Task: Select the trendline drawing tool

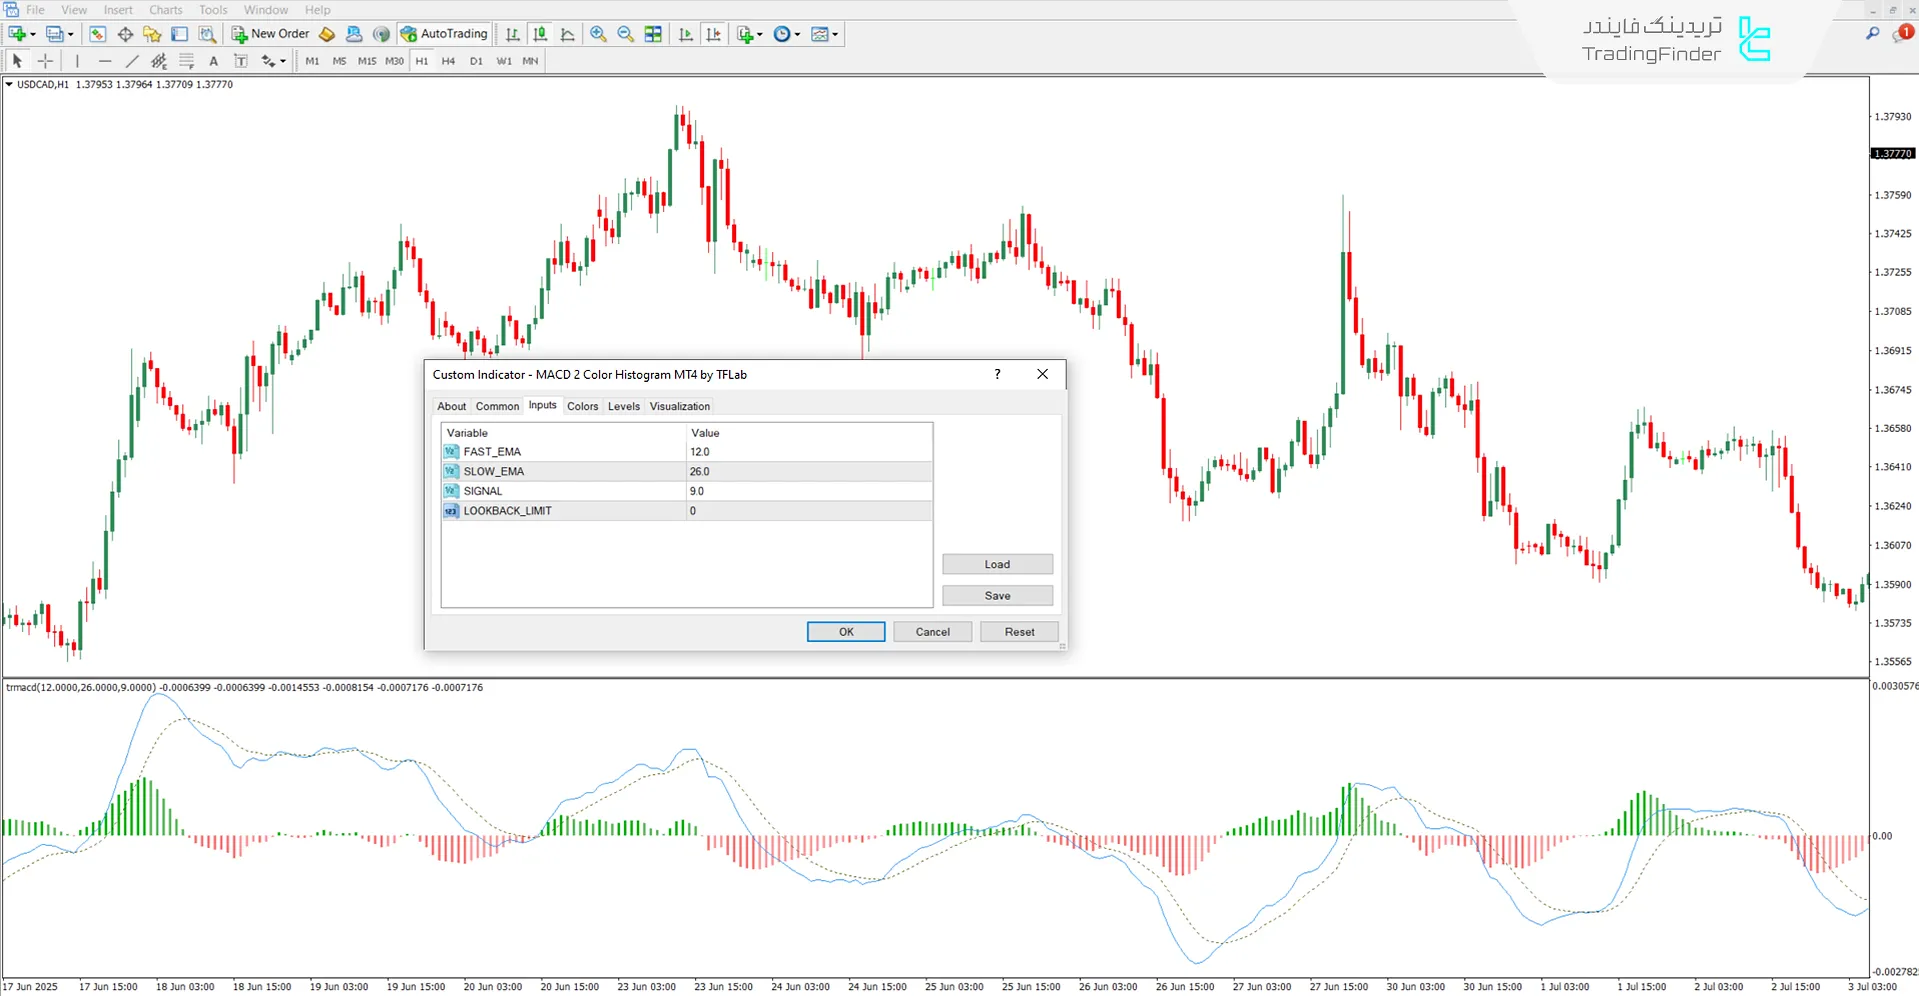Action: (x=132, y=61)
